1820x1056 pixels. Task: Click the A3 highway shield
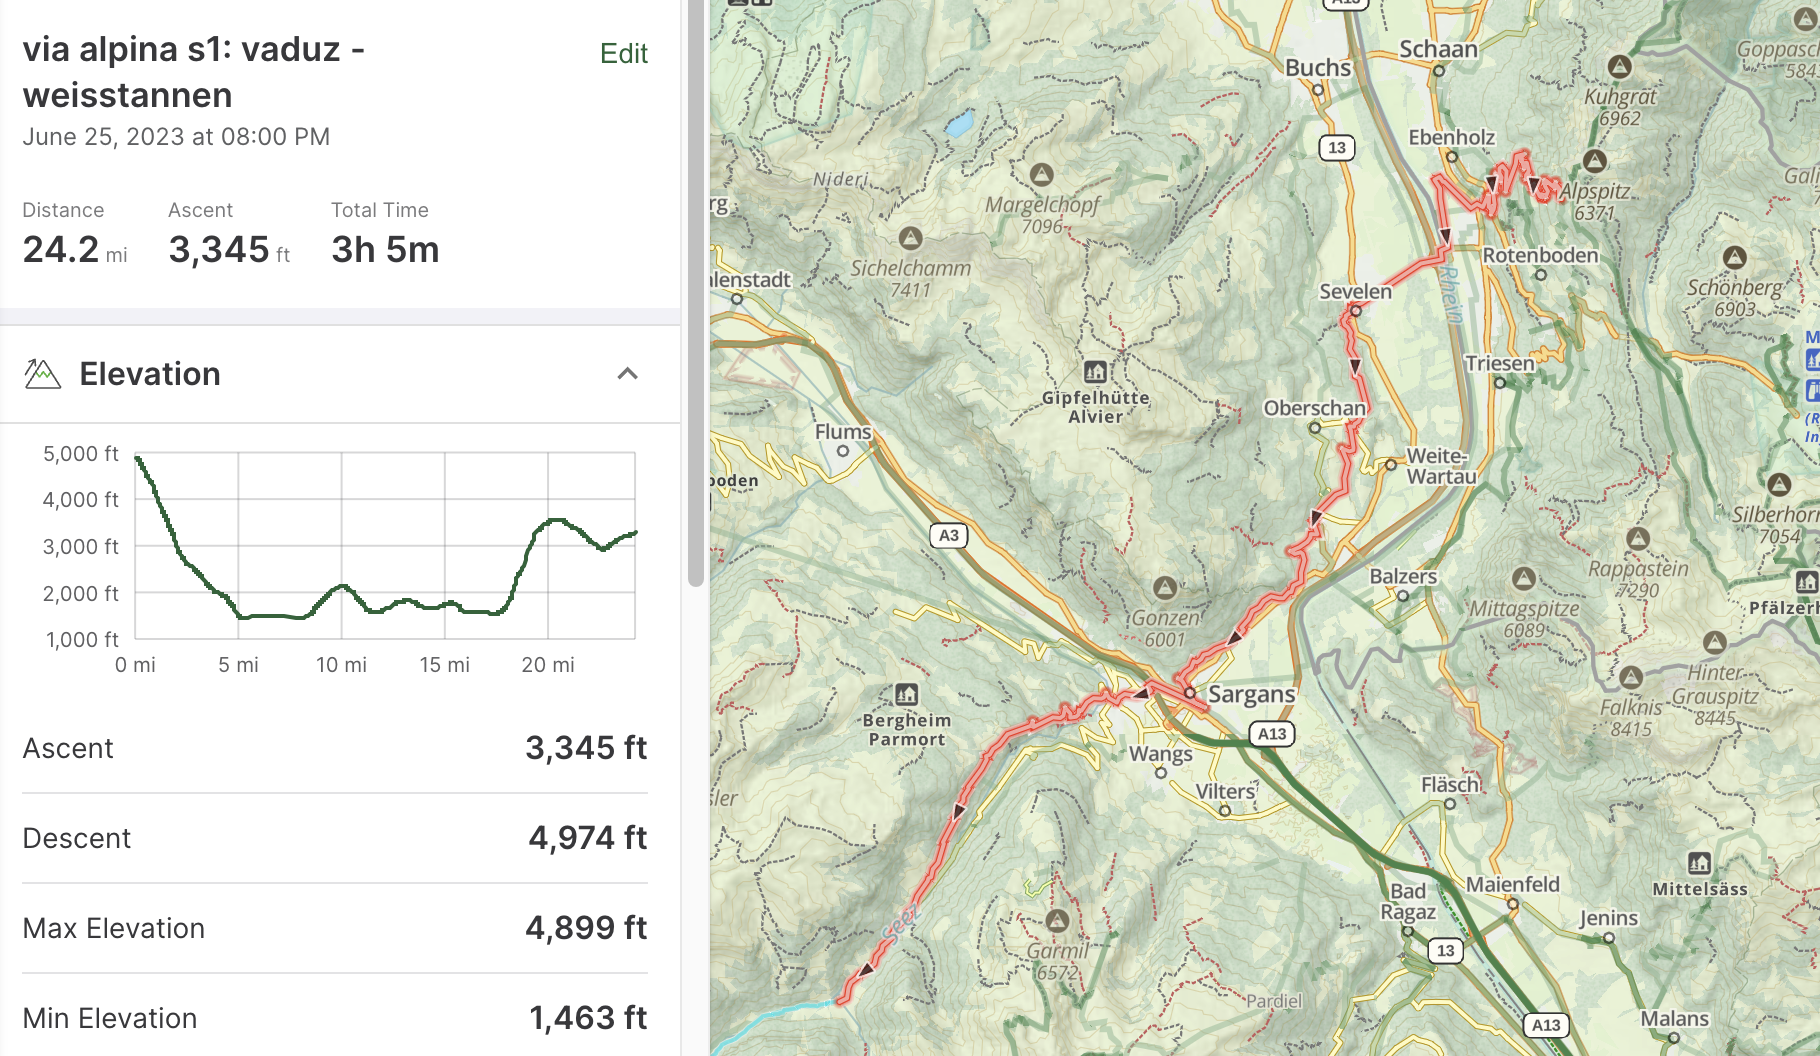point(948,536)
